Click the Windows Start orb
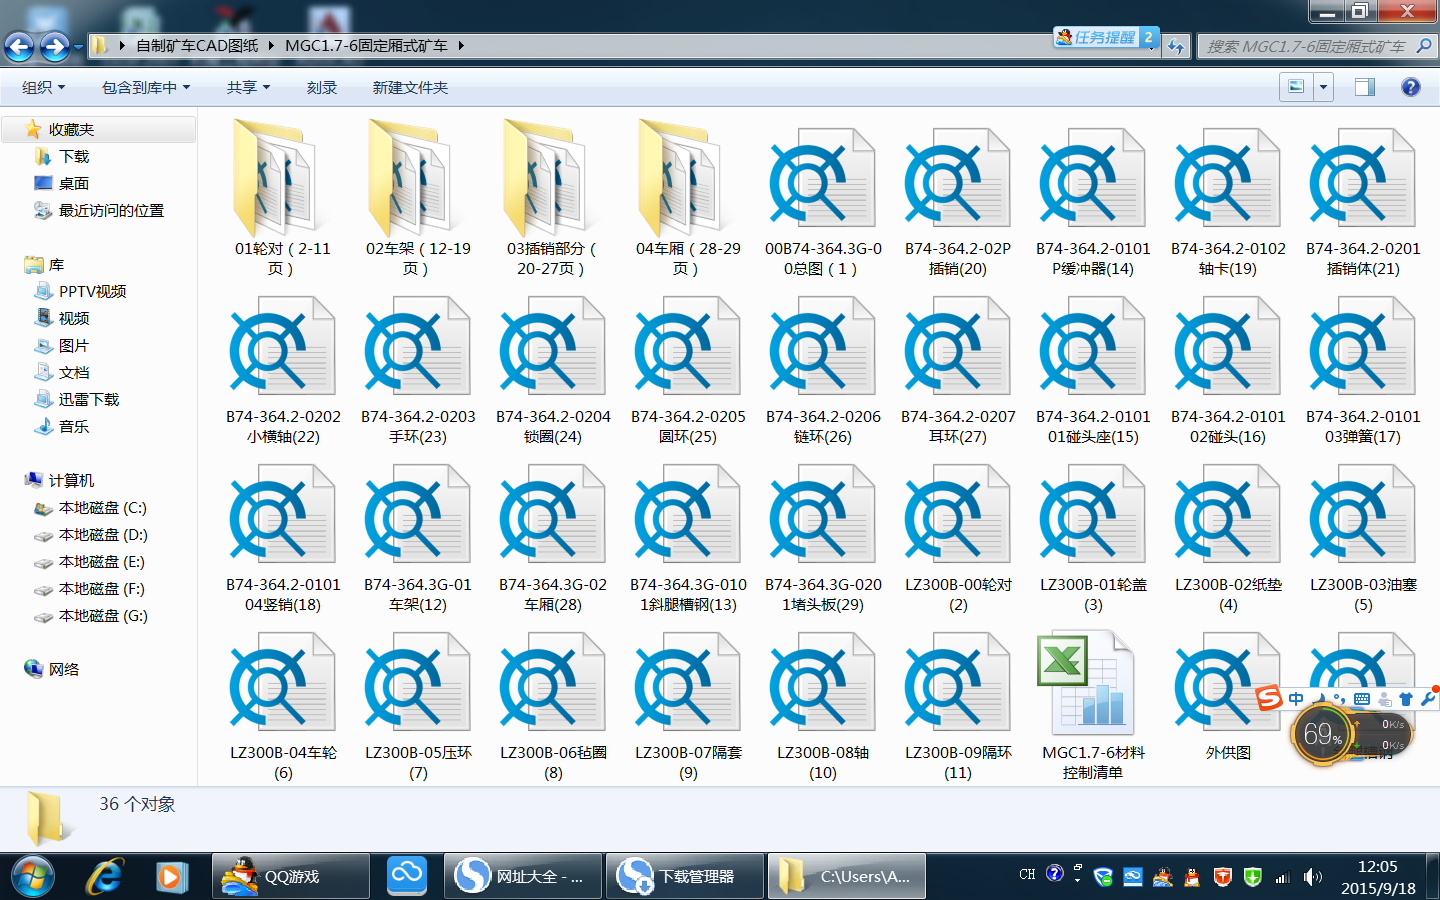Image resolution: width=1440 pixels, height=900 pixels. click(x=32, y=877)
